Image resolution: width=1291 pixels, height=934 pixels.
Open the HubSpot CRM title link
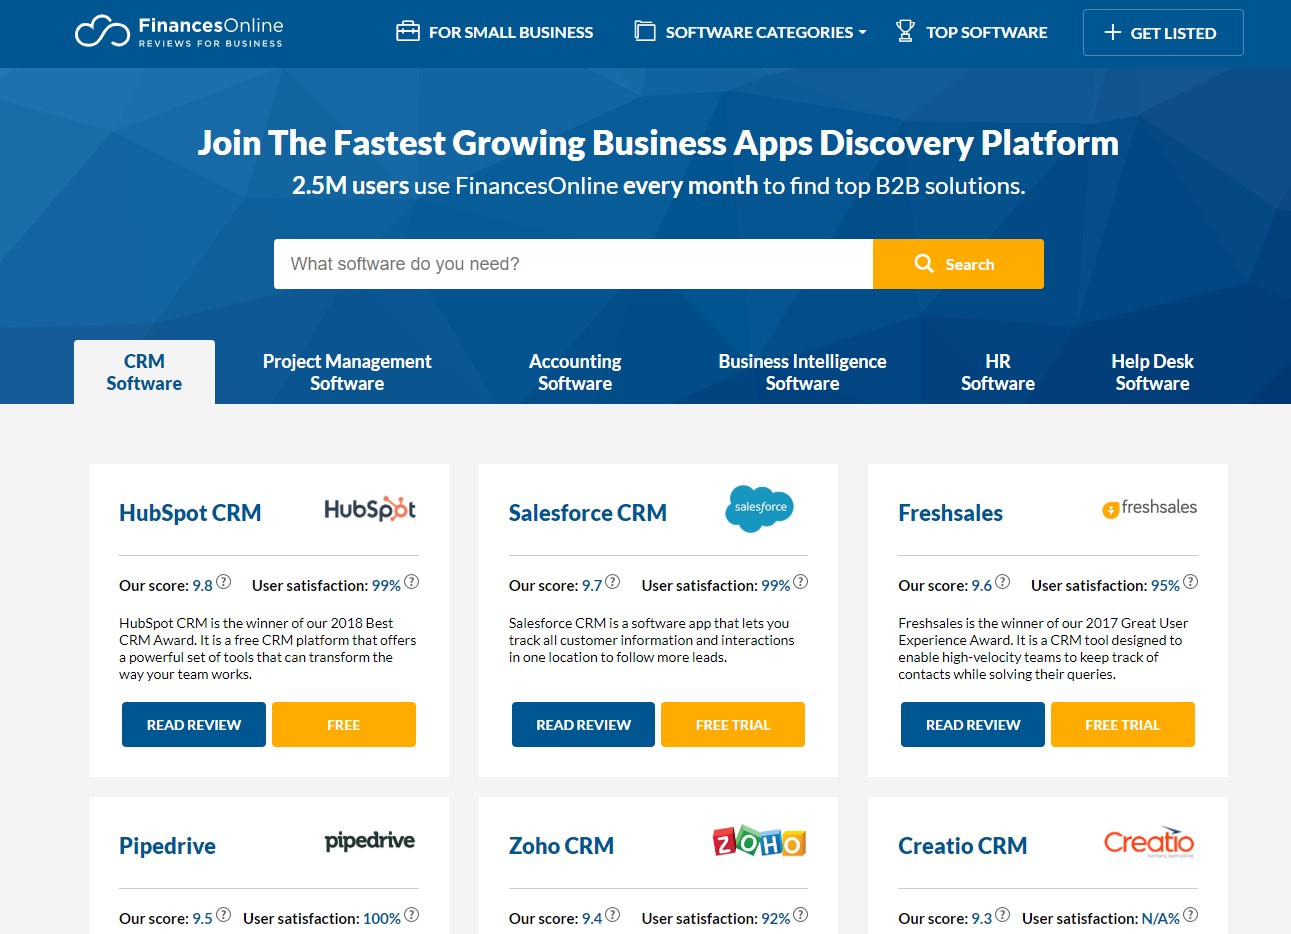click(190, 513)
